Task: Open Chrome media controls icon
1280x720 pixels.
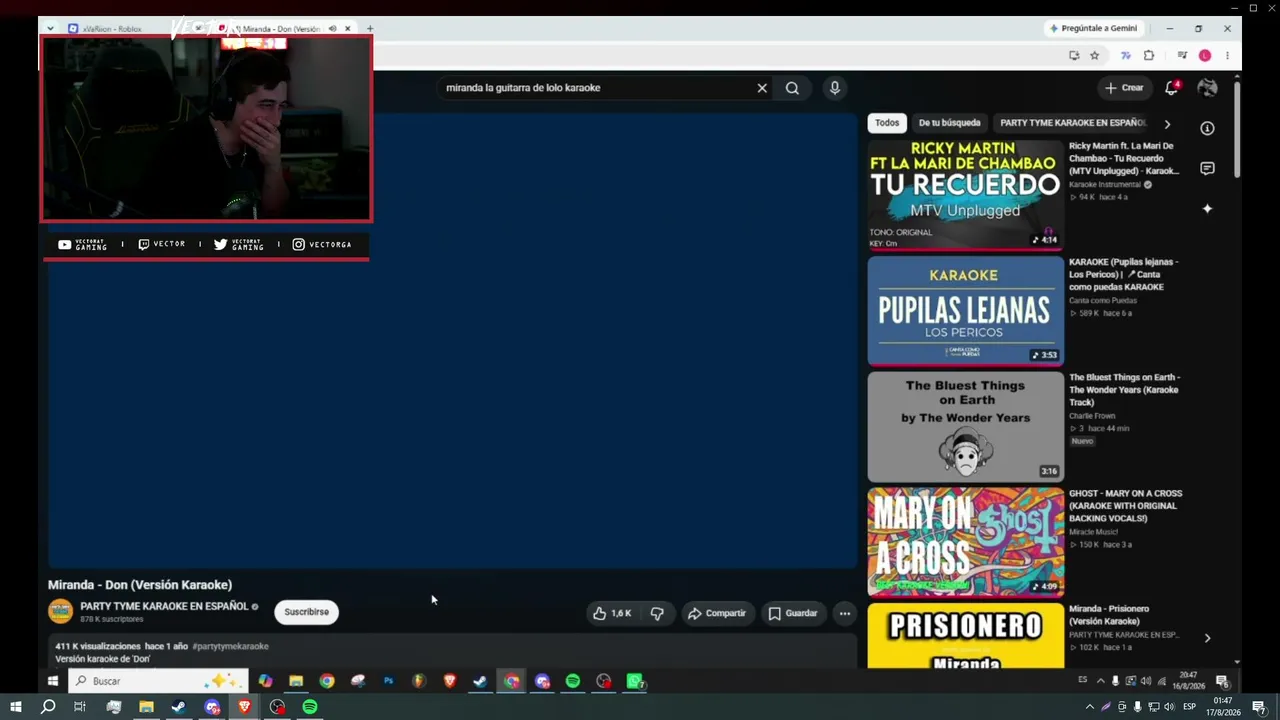Action: click(1182, 56)
